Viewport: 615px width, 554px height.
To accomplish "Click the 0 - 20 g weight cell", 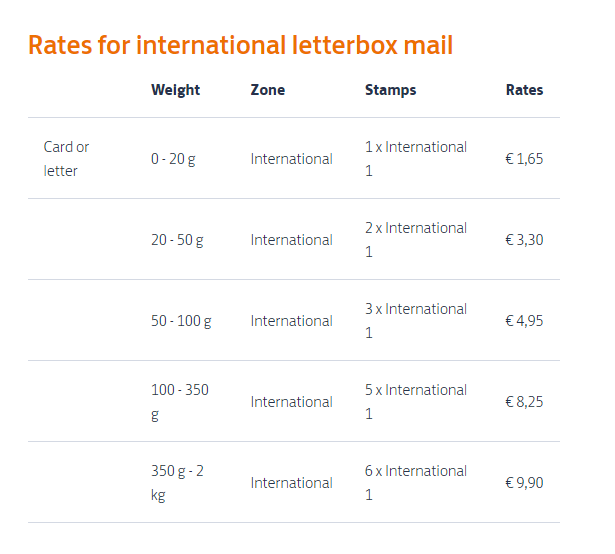I will (x=173, y=159).
